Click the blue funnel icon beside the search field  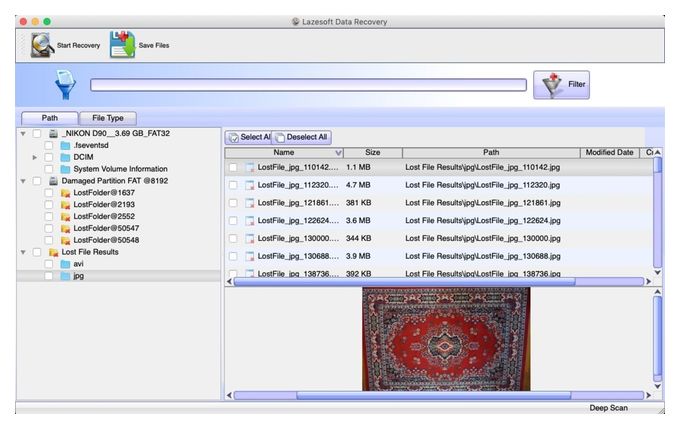pos(65,84)
